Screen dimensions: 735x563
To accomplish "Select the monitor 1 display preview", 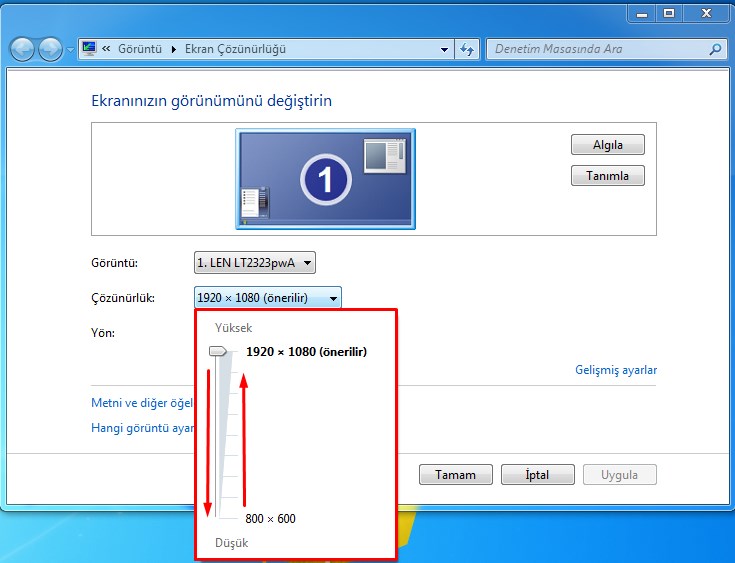I will pyautogui.click(x=326, y=176).
